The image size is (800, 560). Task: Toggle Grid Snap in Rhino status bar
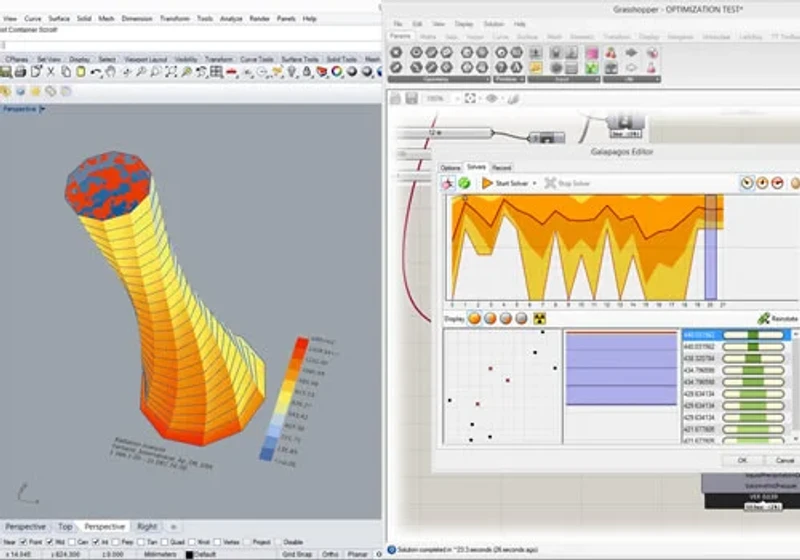[296, 554]
